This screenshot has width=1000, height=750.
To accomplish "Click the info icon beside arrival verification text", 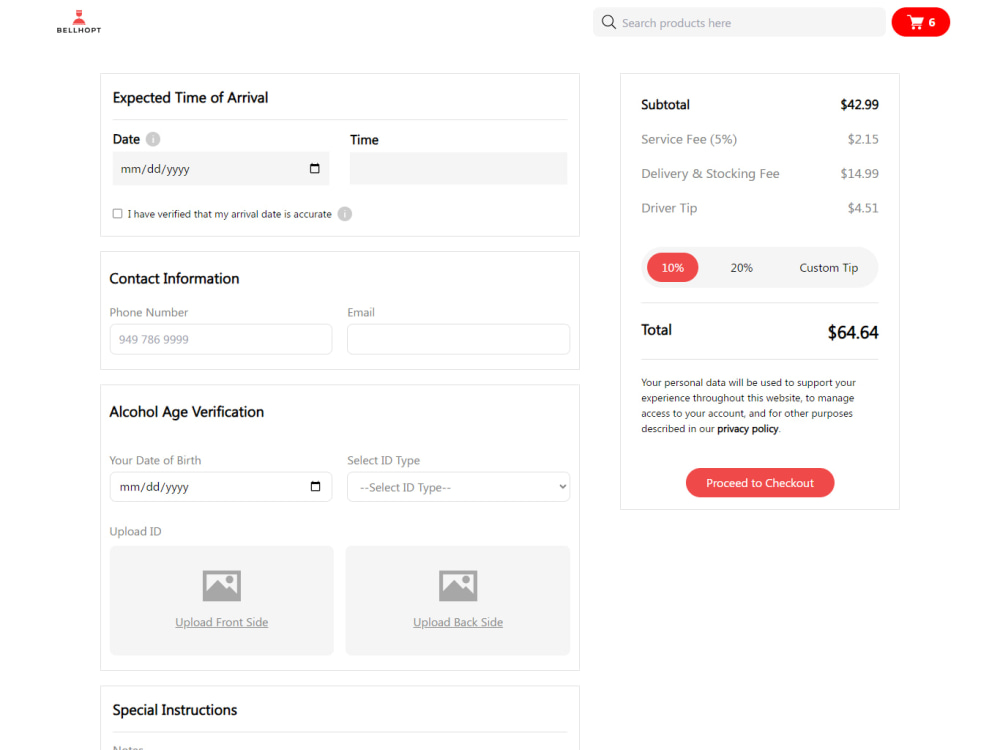I will click(x=344, y=213).
